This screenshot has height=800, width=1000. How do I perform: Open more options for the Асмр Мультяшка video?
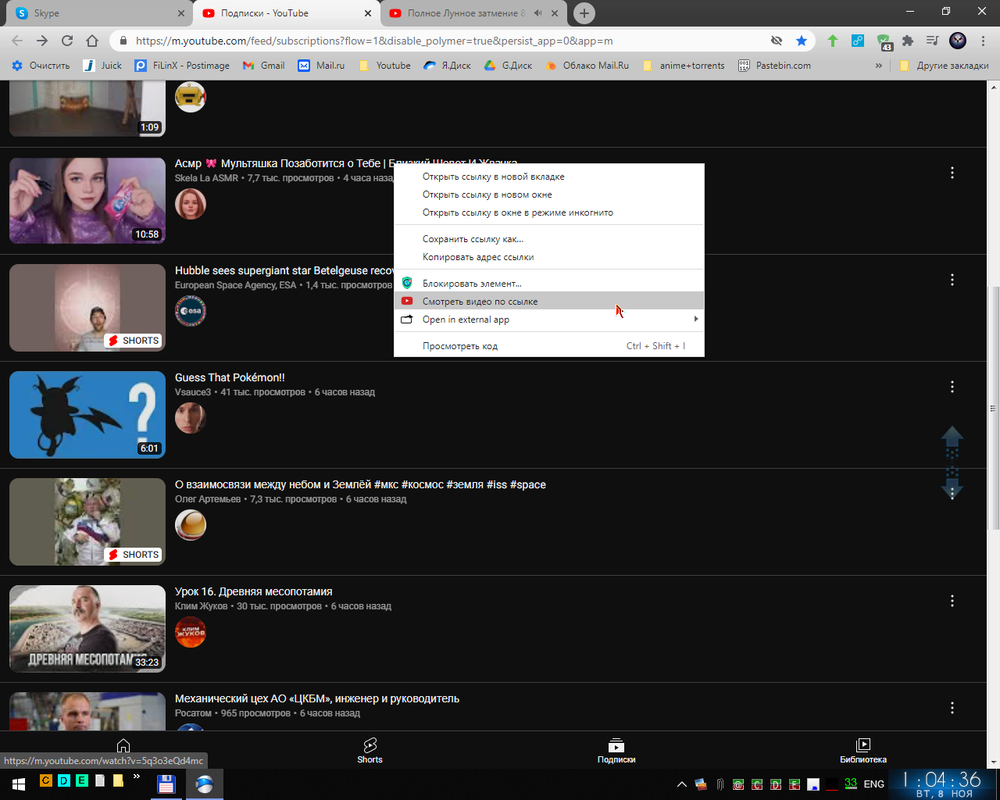tap(952, 172)
